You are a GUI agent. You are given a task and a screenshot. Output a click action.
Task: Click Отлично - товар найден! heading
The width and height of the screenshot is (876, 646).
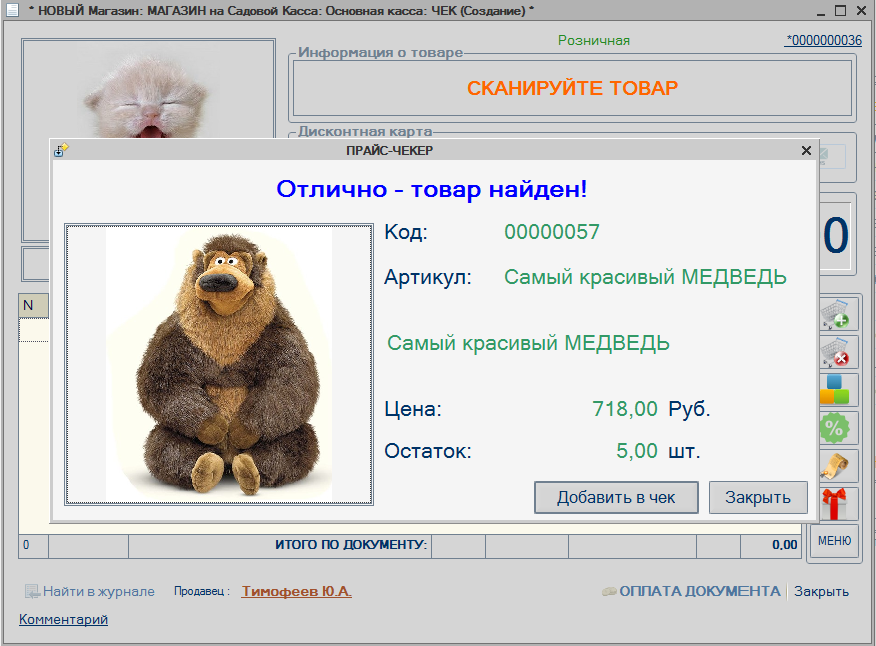pos(431,189)
